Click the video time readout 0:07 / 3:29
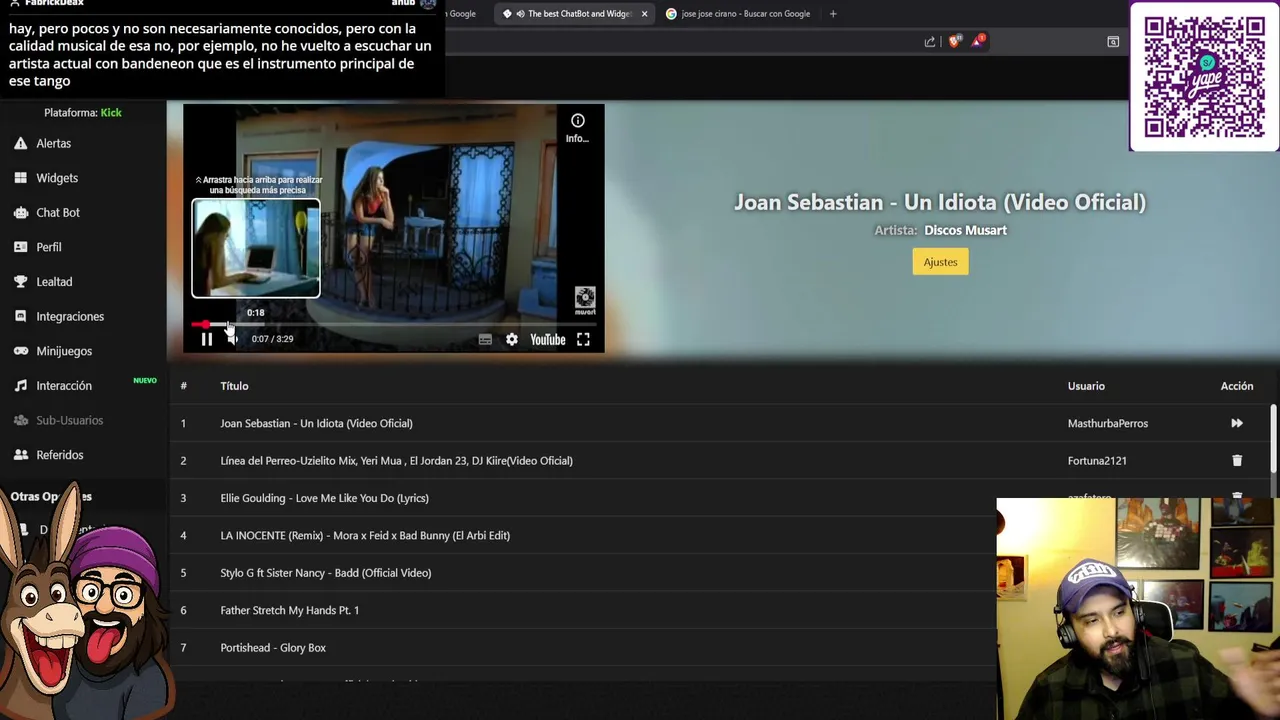Image resolution: width=1280 pixels, height=720 pixels. [x=272, y=339]
